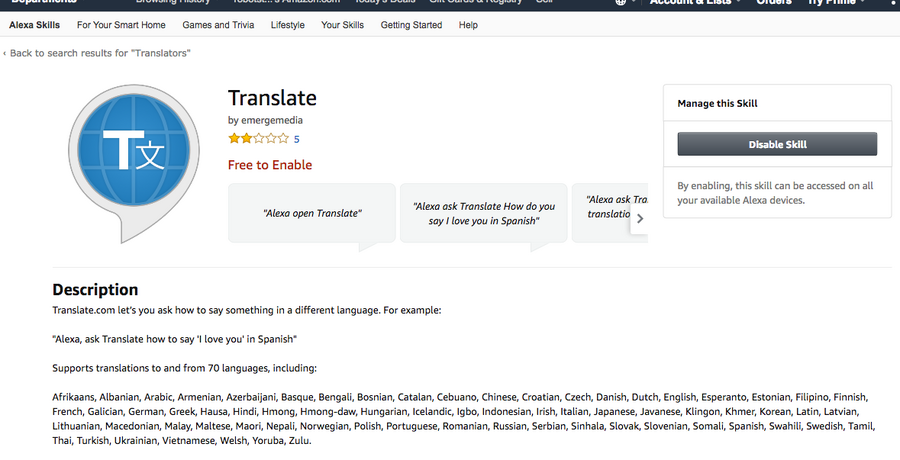This screenshot has width=900, height=460.
Task: Open the 5 customer reviews link
Action: pyautogui.click(x=297, y=139)
